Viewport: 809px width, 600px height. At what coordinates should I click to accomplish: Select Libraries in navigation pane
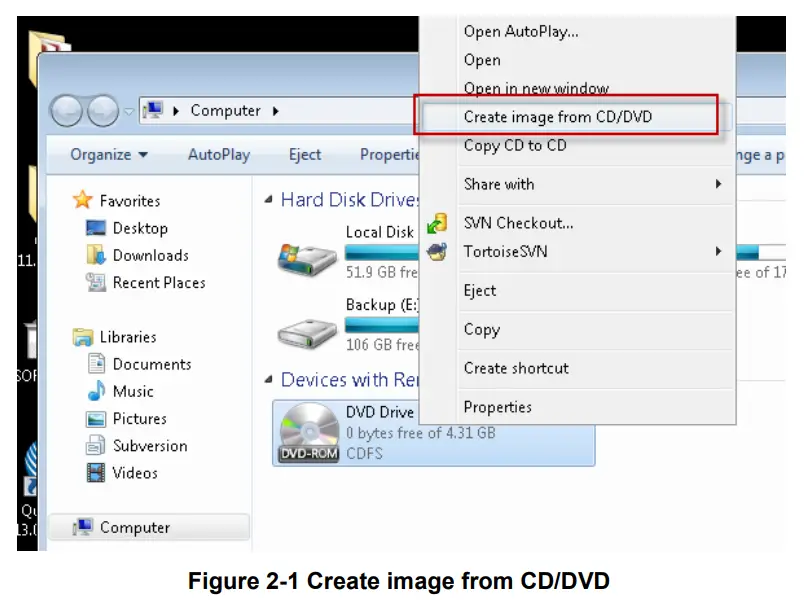(x=128, y=337)
